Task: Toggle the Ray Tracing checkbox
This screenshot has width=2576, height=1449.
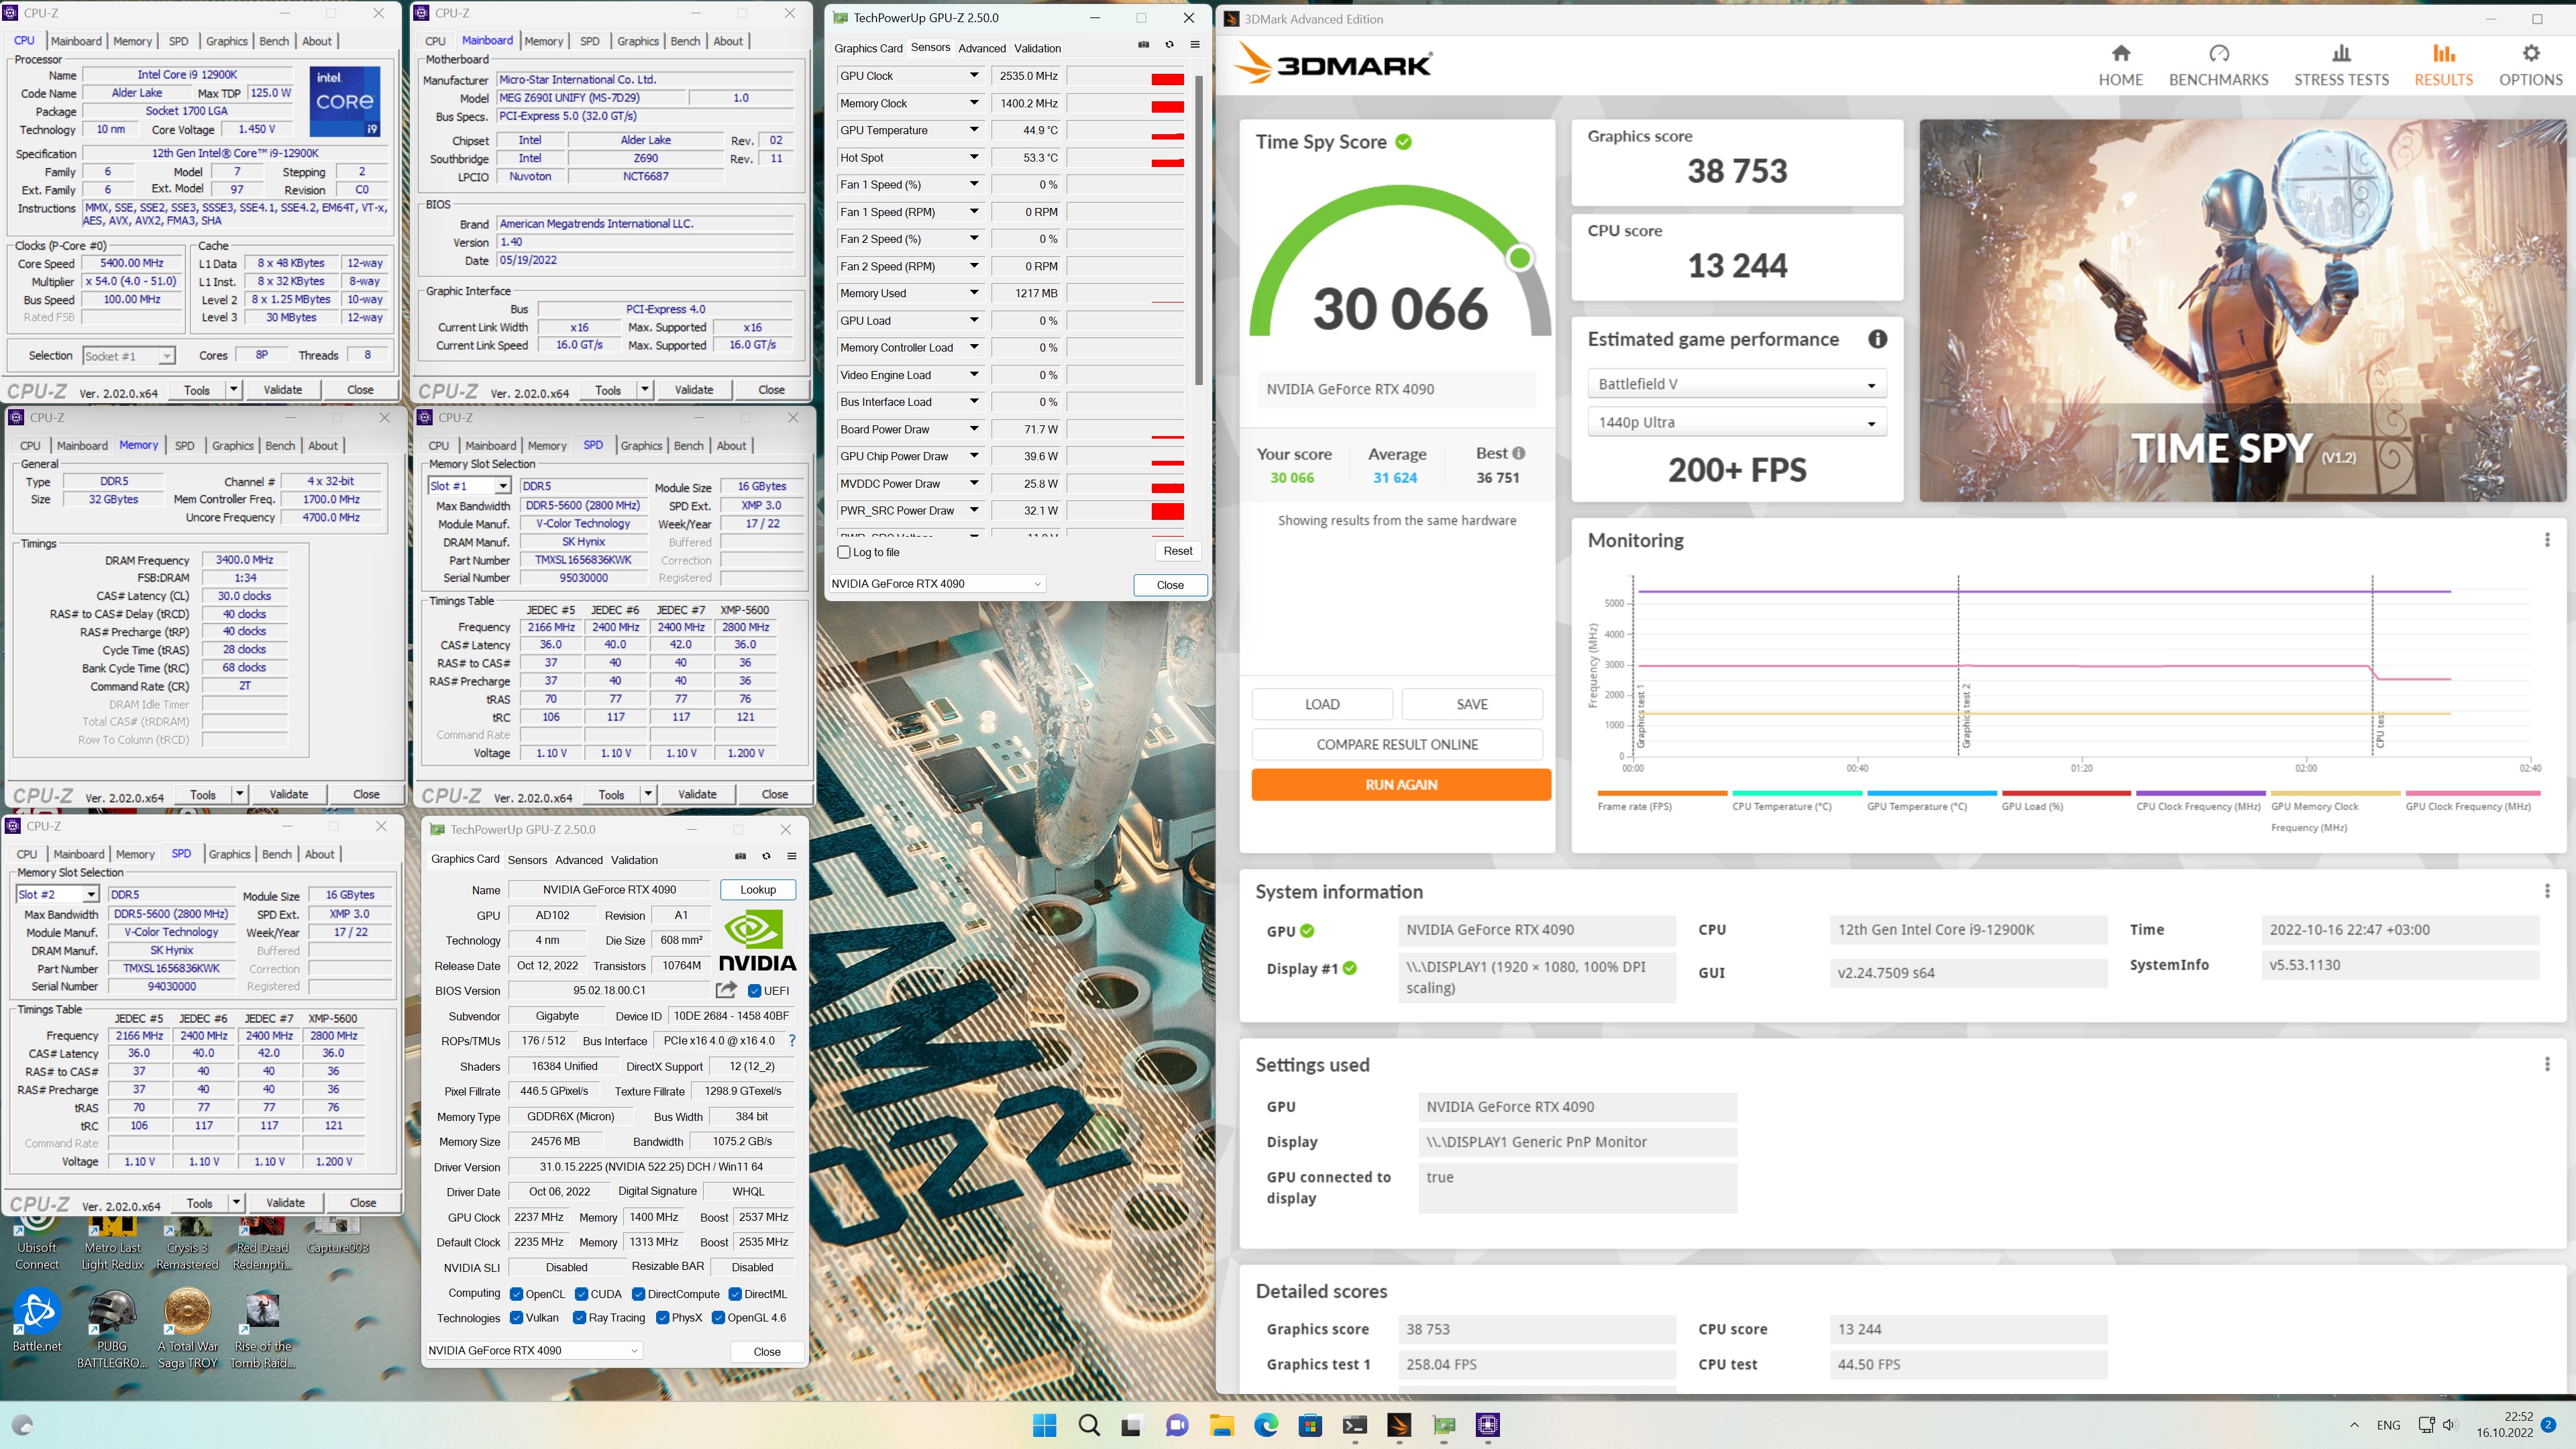Action: [579, 1317]
